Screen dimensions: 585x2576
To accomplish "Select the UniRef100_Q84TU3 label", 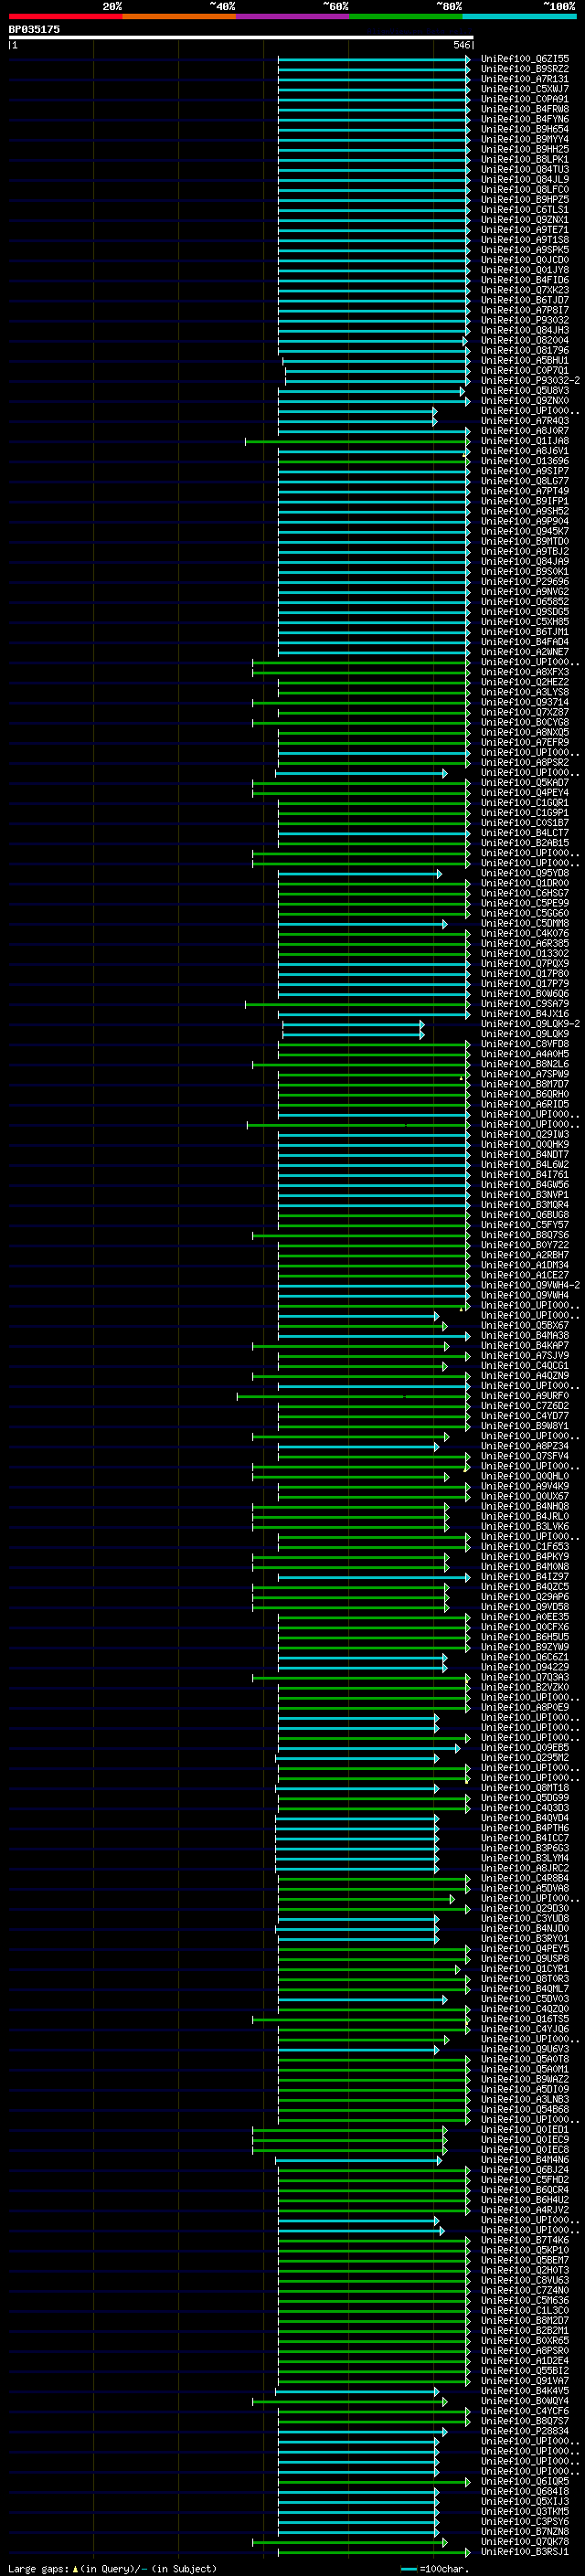I will point(525,169).
